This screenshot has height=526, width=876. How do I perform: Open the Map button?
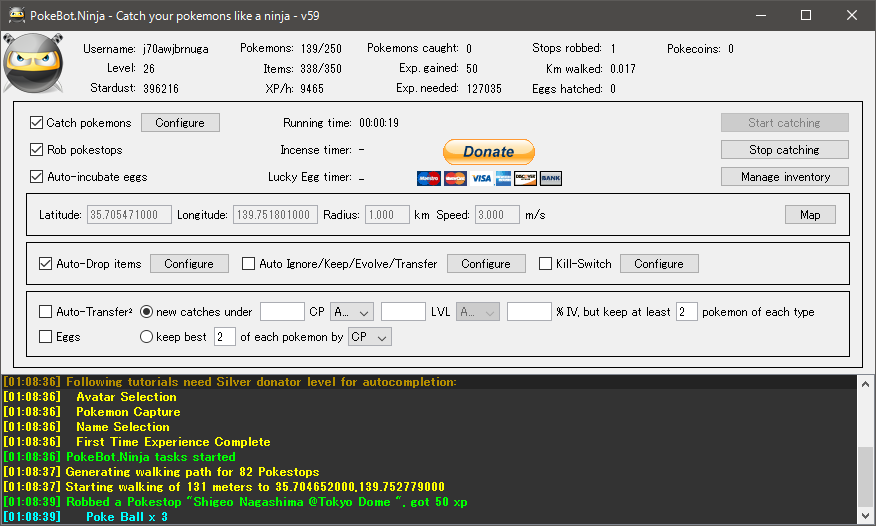(810, 214)
